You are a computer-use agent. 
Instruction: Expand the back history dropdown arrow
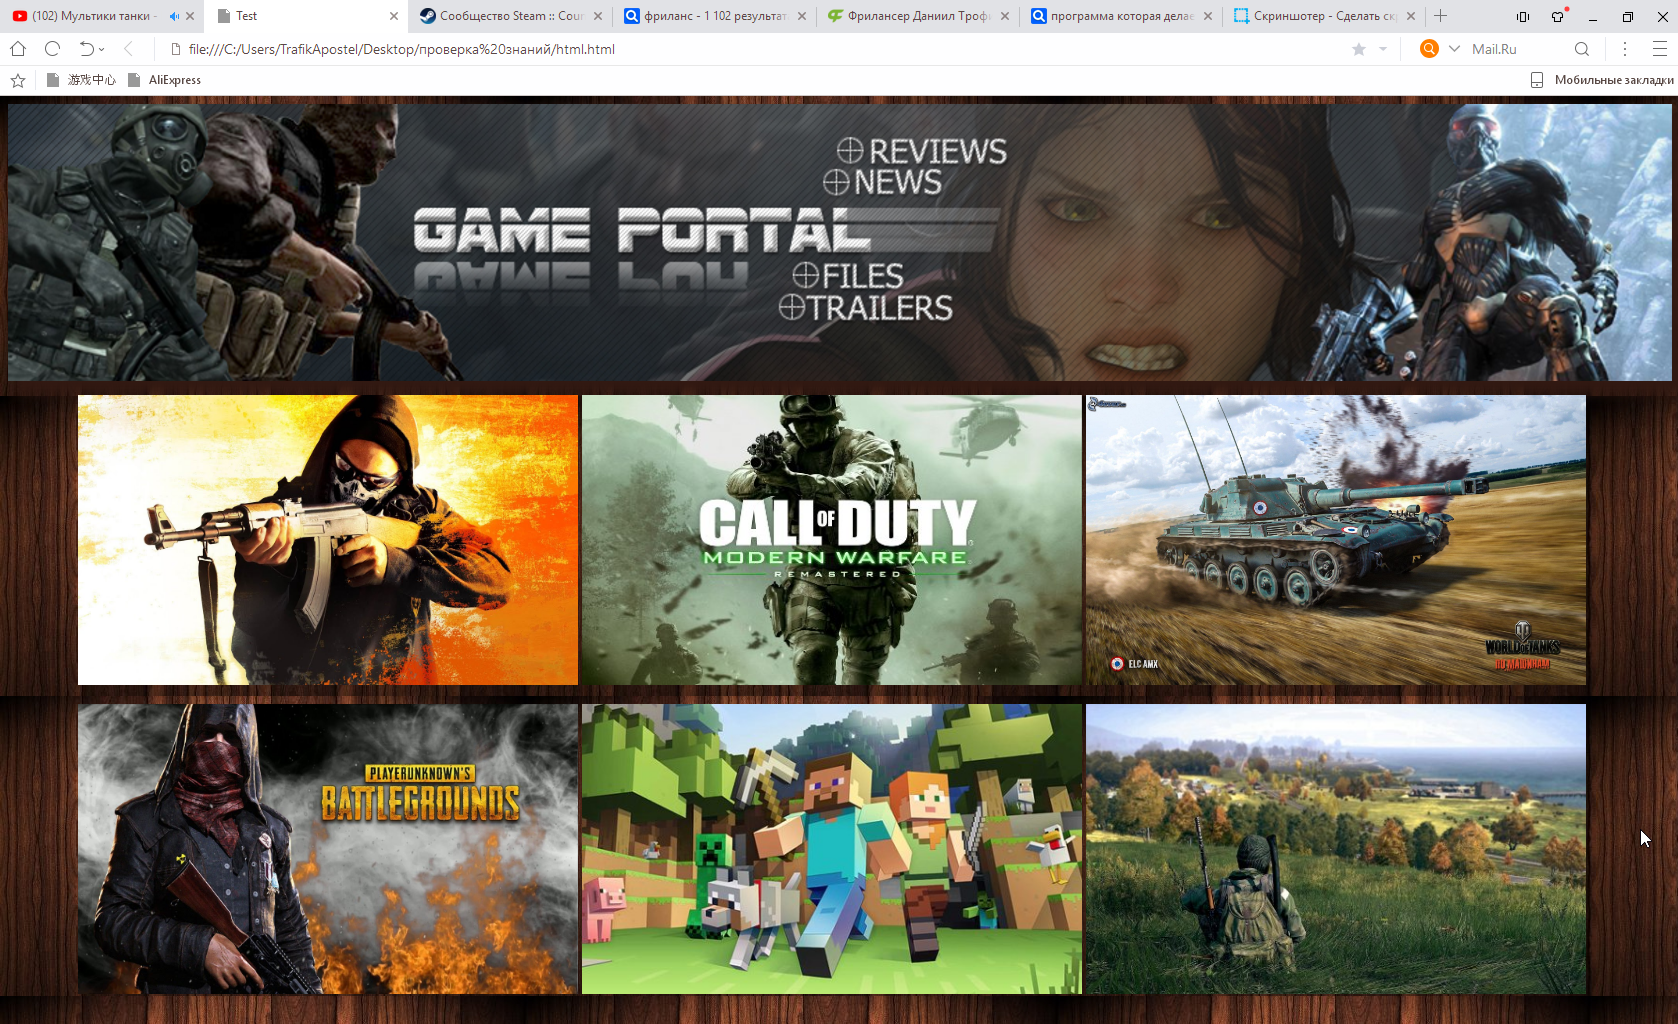point(101,49)
